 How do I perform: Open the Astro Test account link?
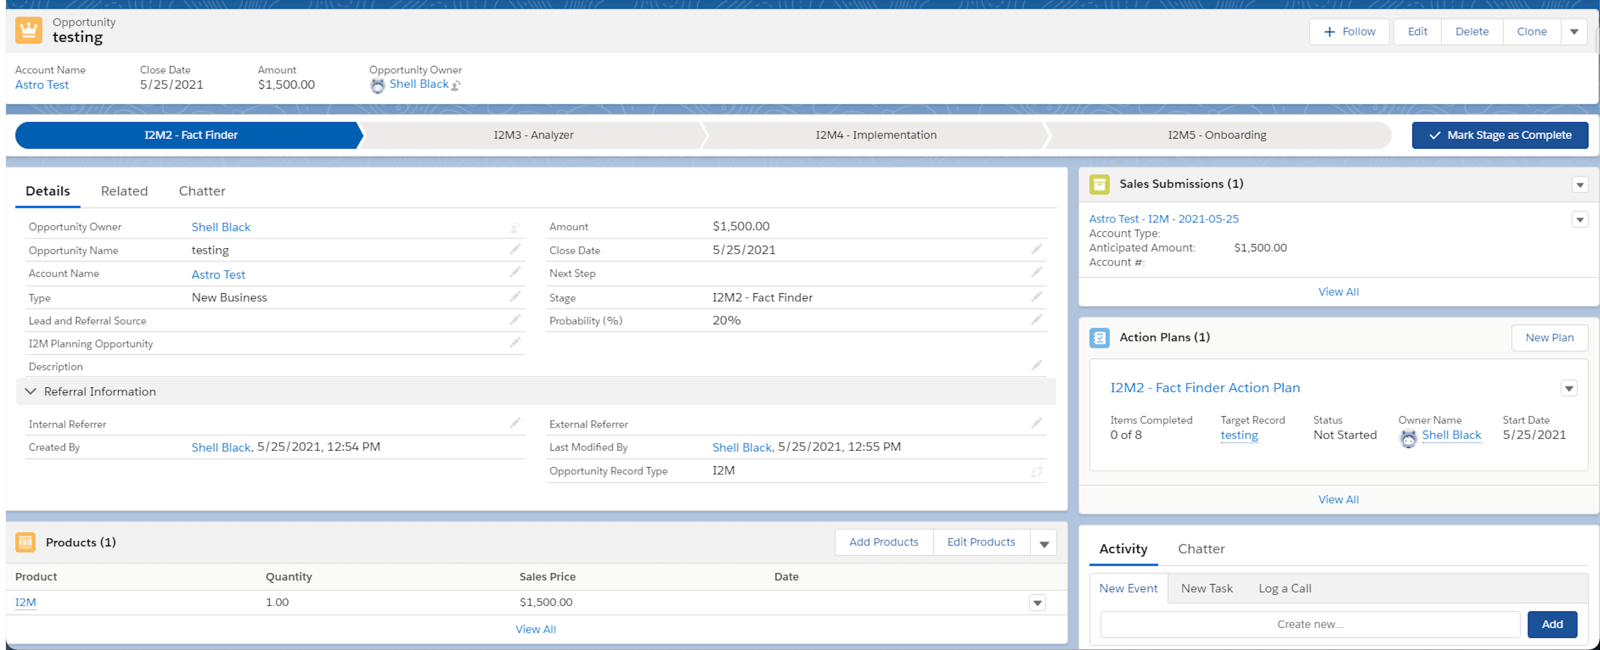pos(42,85)
